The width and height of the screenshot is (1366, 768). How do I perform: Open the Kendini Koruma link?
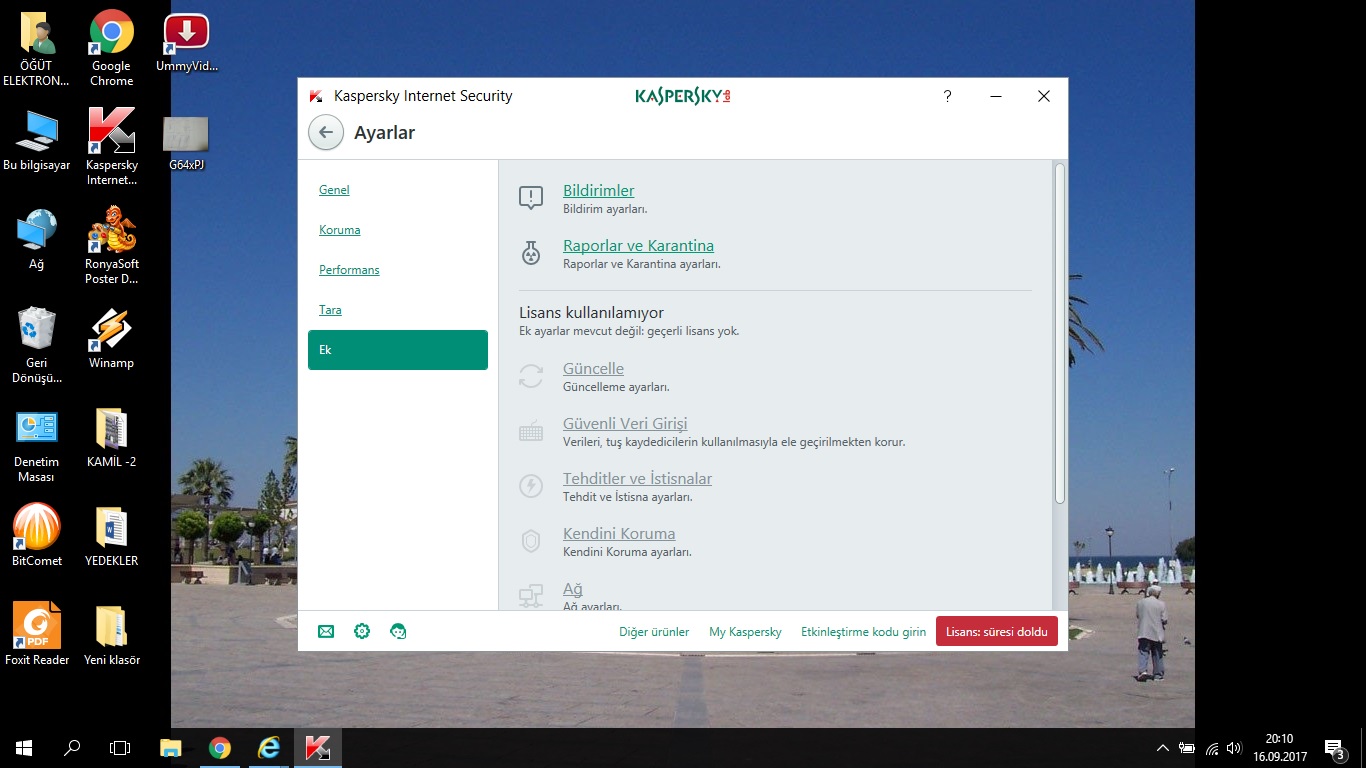click(619, 534)
